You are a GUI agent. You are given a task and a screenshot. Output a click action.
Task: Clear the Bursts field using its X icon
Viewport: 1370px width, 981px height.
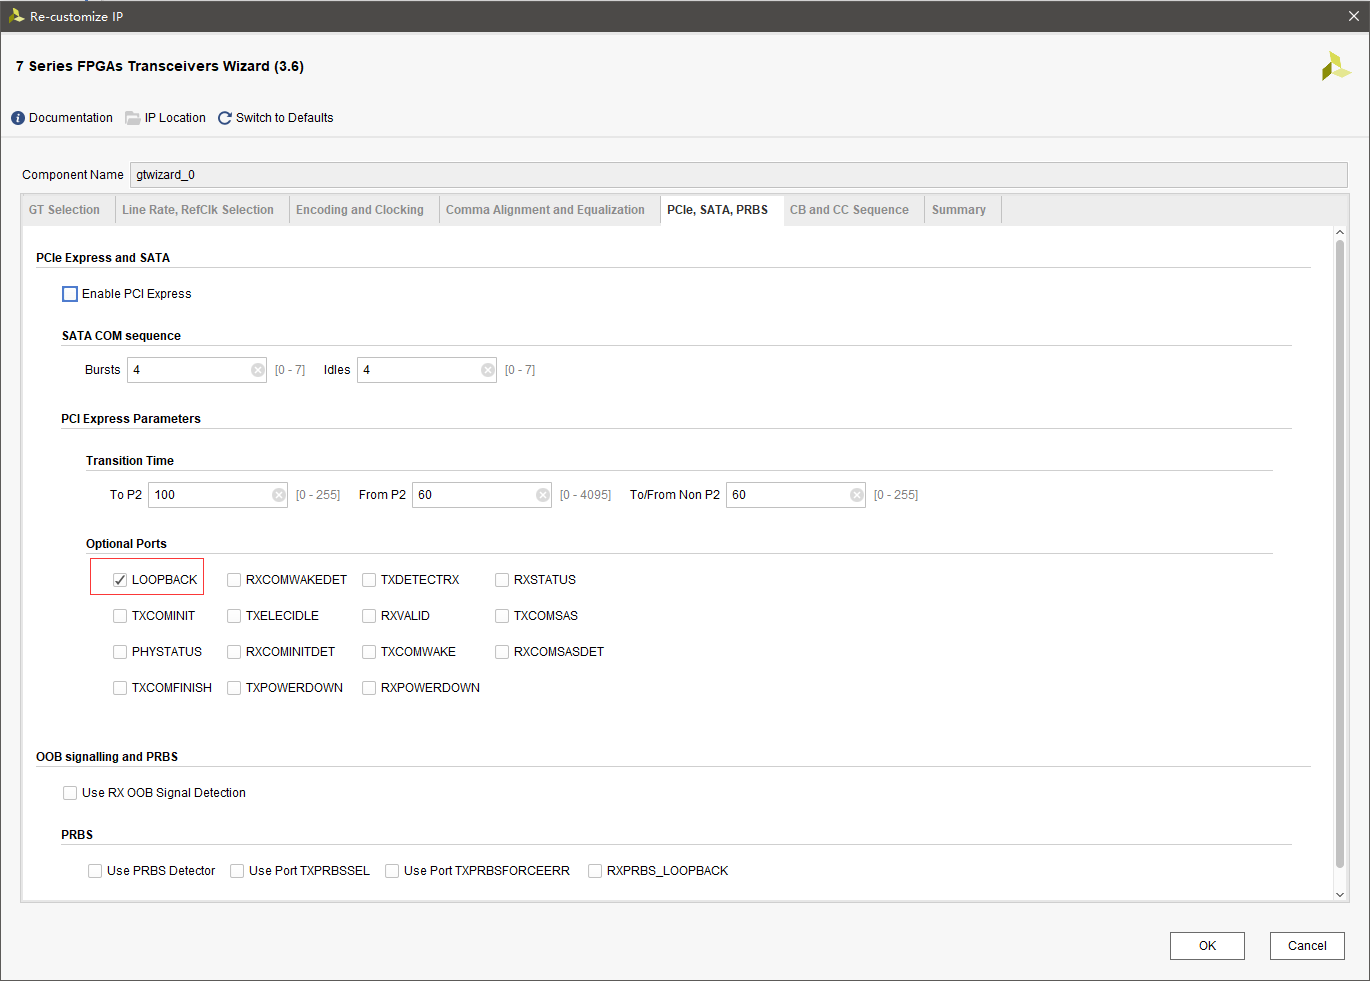[258, 370]
